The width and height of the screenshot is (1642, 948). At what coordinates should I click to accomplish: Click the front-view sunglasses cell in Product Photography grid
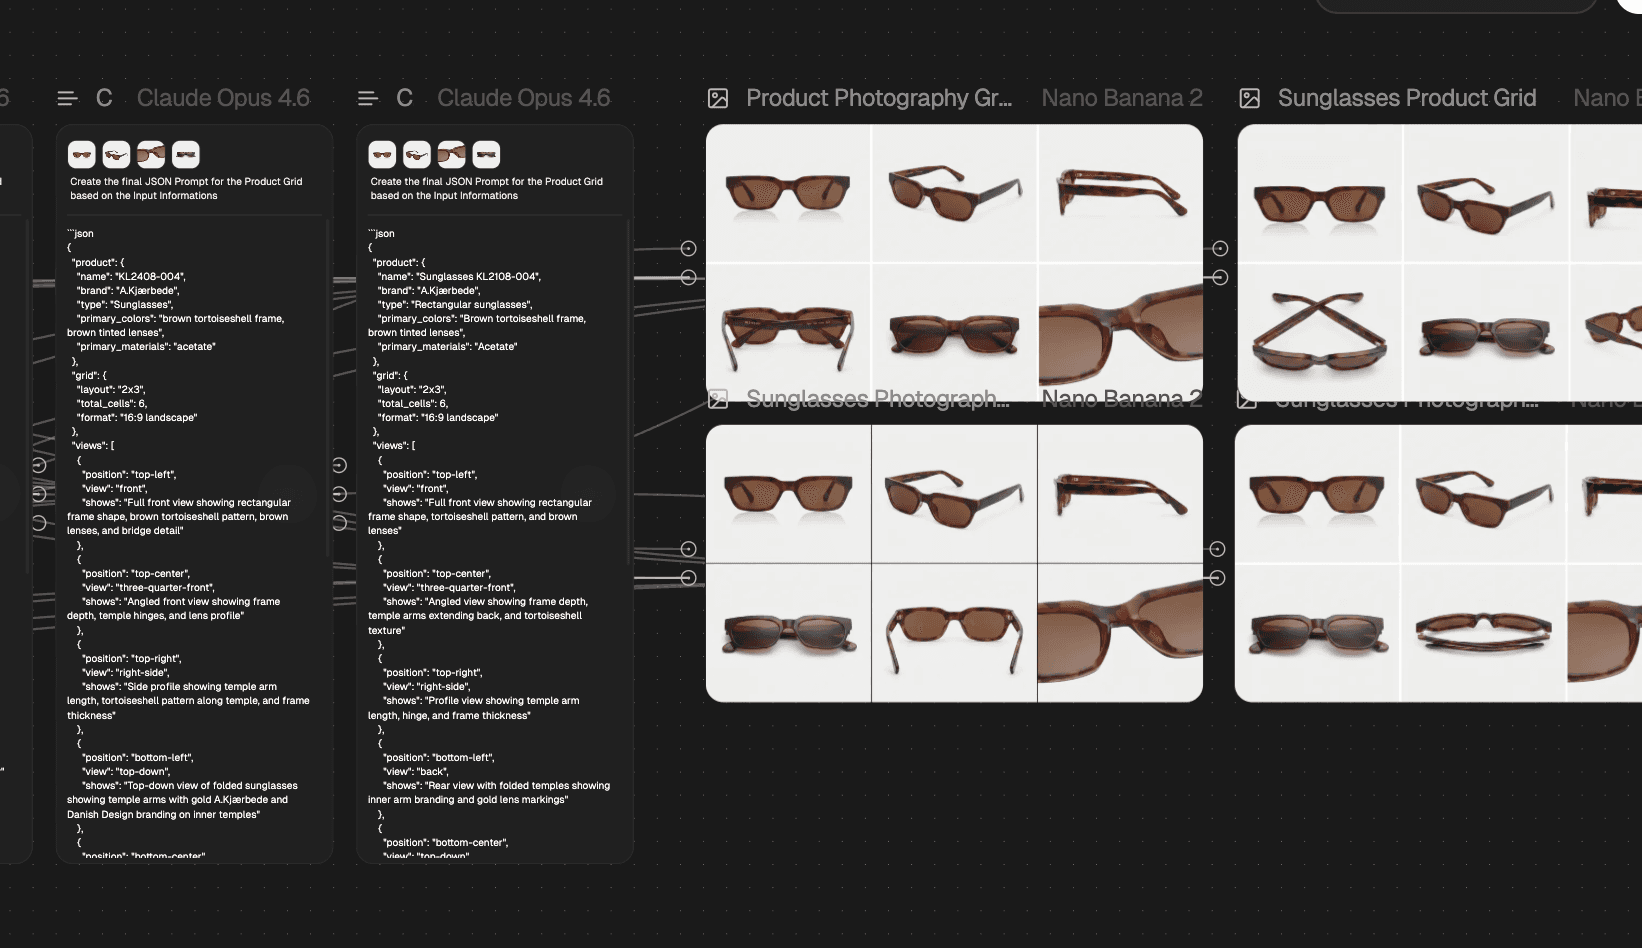coord(788,193)
